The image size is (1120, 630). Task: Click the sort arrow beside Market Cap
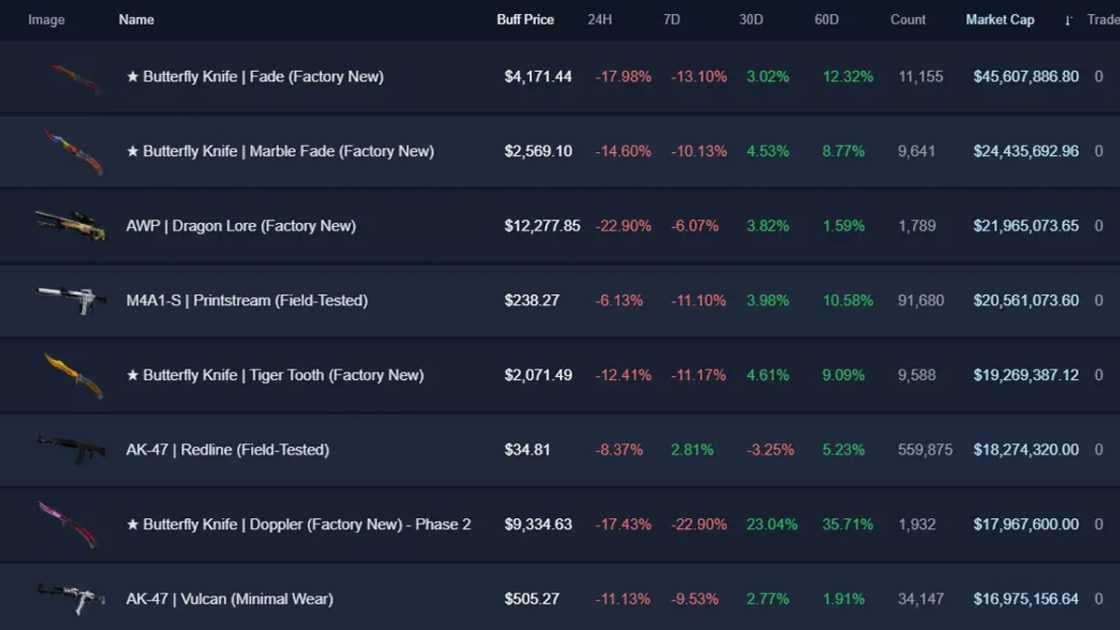(x=1068, y=20)
